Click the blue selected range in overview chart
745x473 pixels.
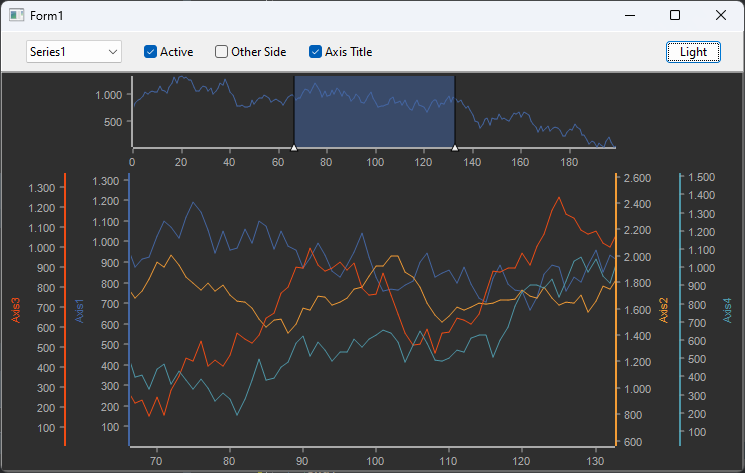[374, 111]
